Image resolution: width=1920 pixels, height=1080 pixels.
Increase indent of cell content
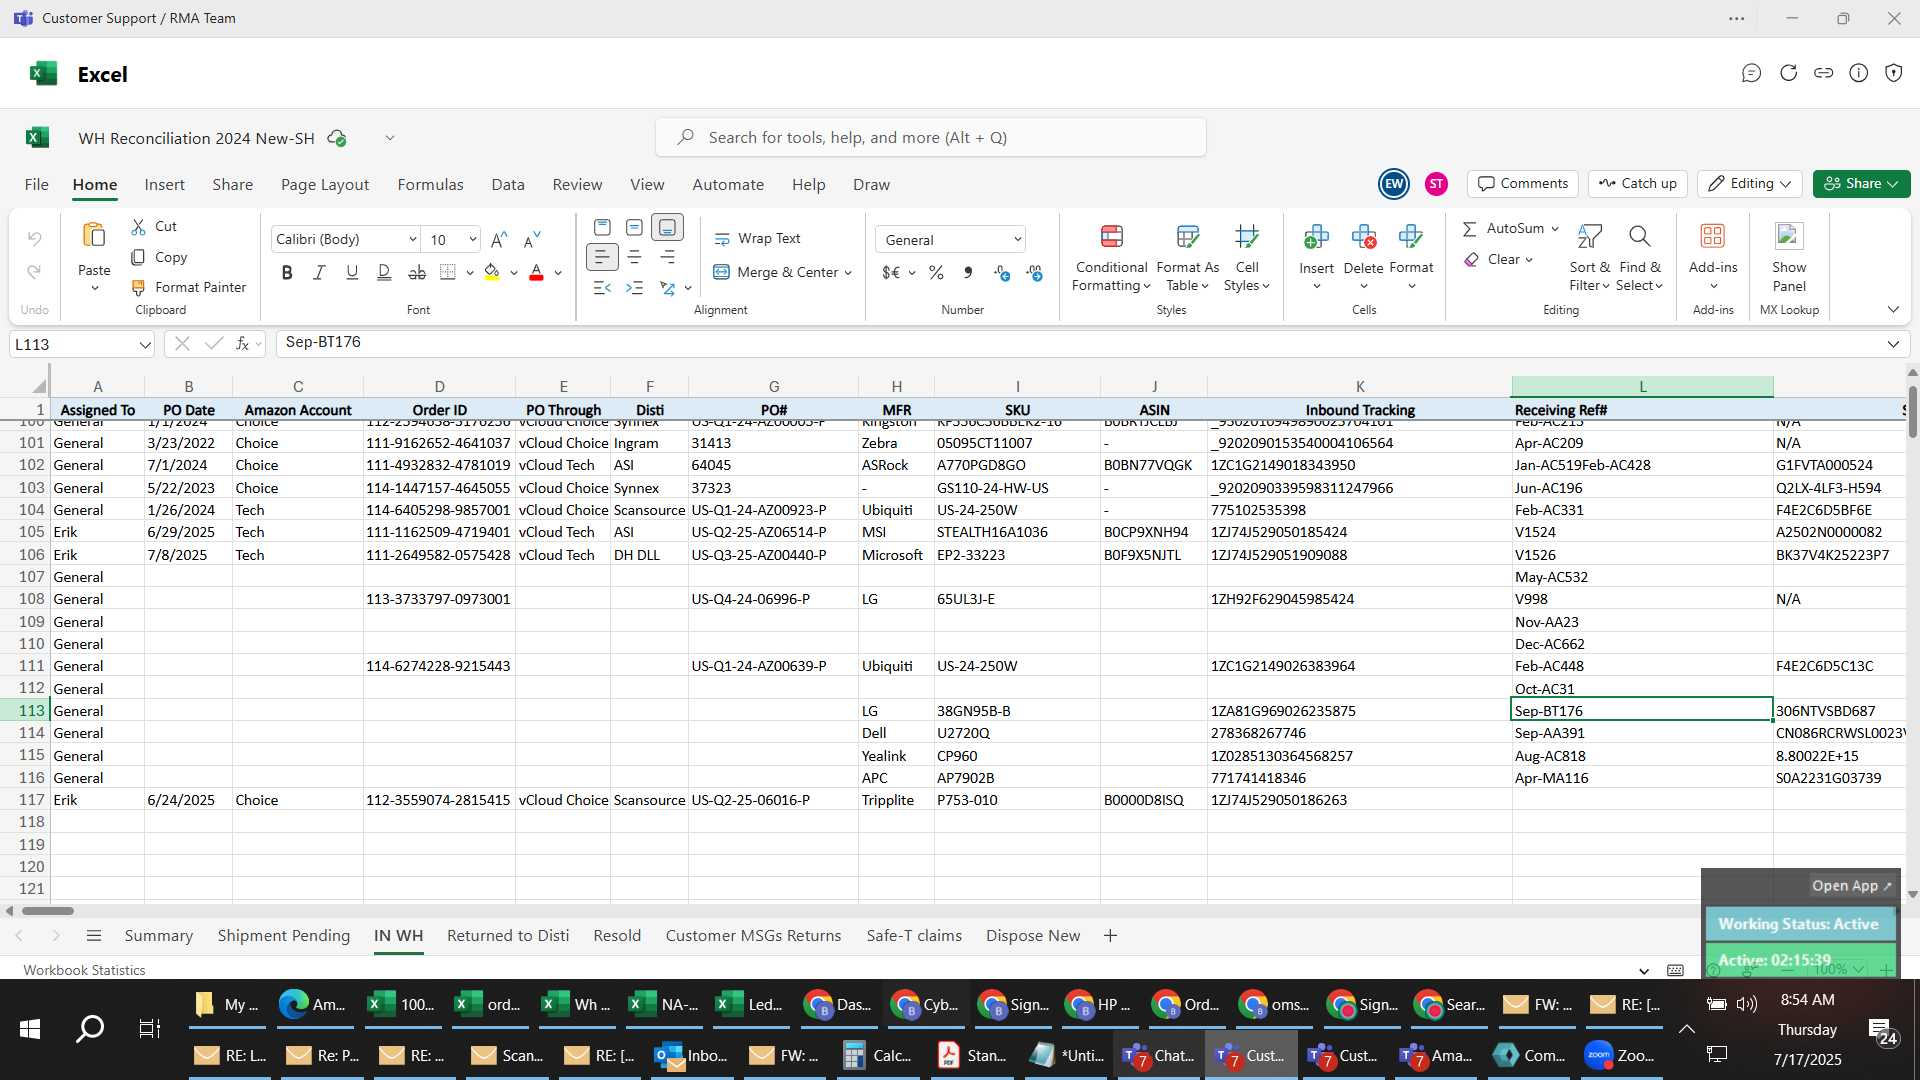634,288
